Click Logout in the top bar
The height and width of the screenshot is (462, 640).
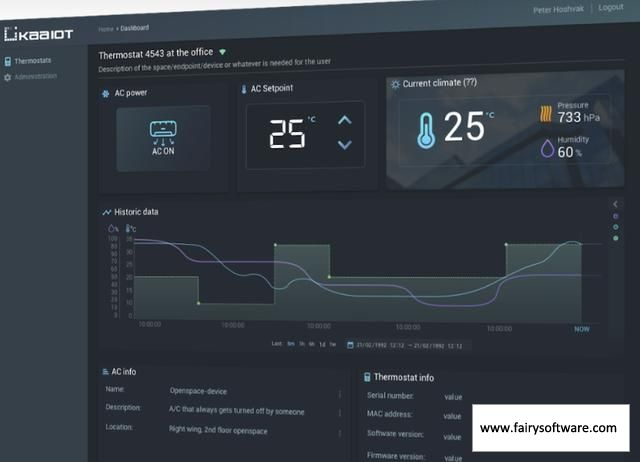611,8
